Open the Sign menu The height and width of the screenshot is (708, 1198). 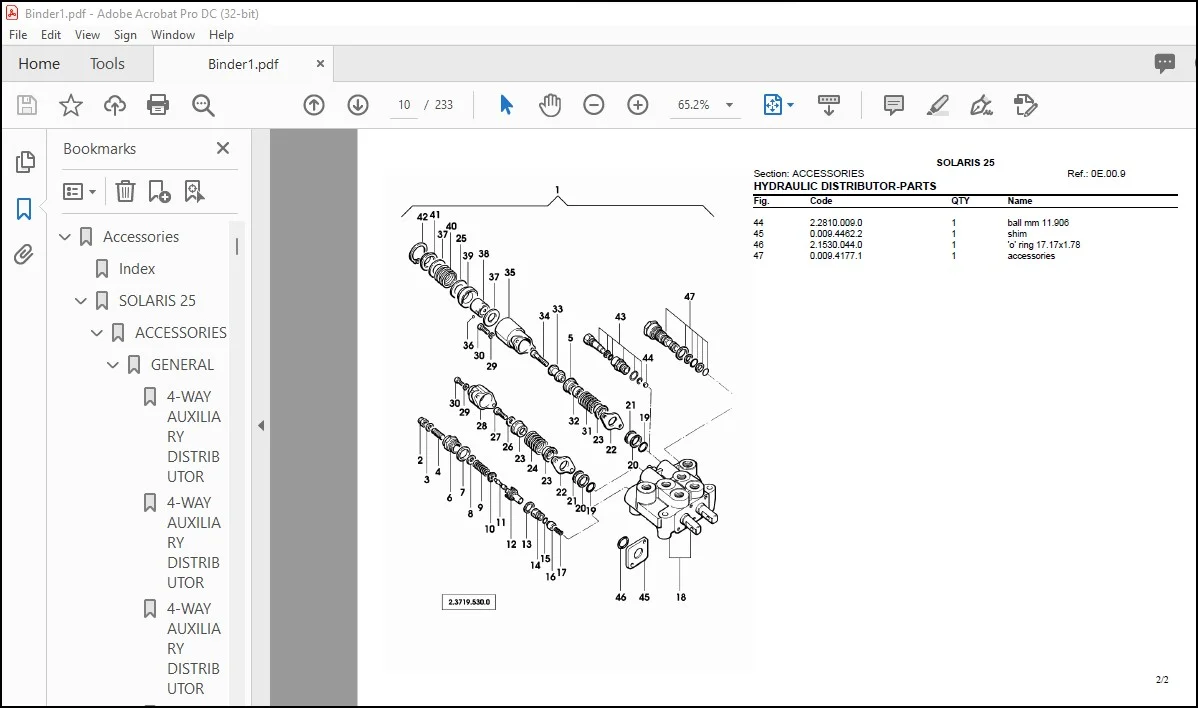point(125,34)
